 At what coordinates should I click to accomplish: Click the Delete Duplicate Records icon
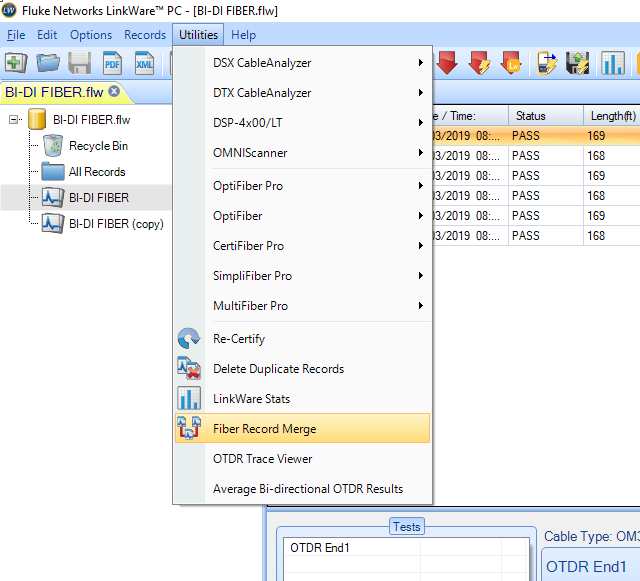pos(189,368)
